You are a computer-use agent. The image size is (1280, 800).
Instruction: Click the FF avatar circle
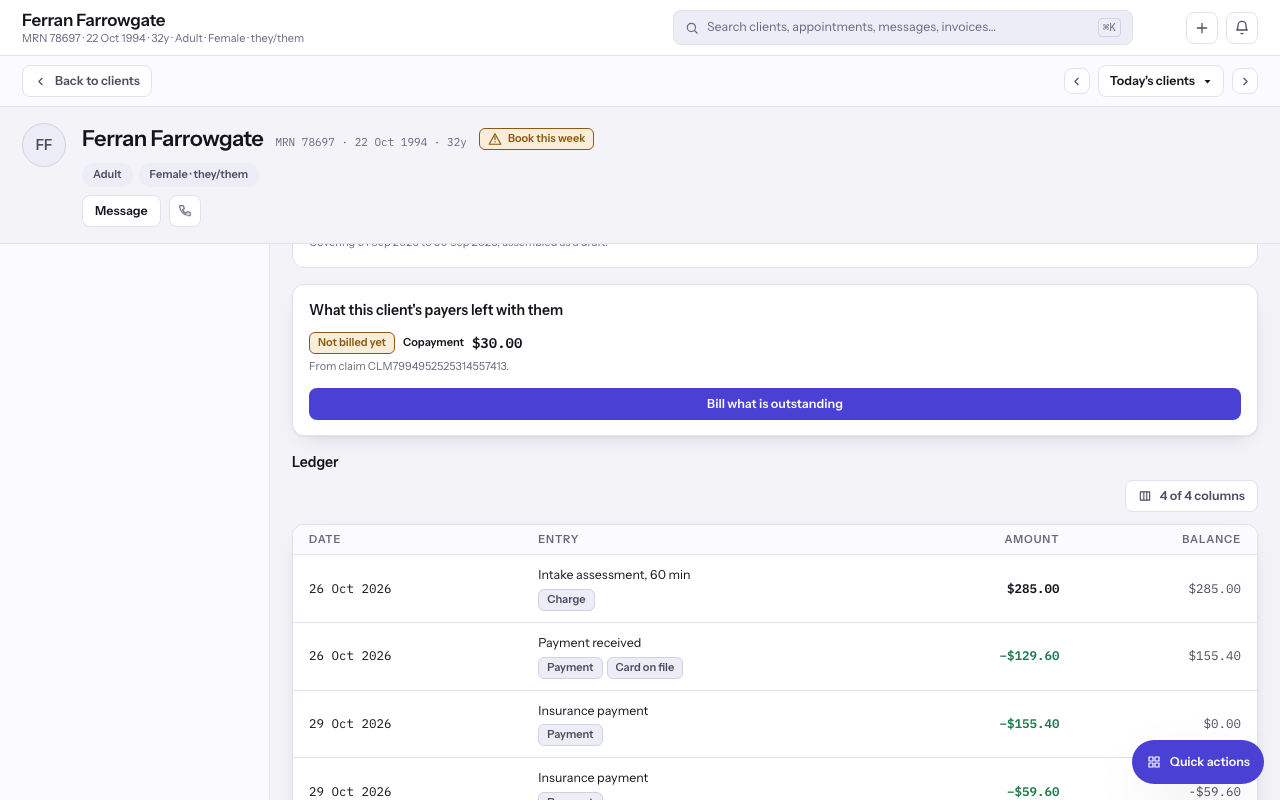coord(44,145)
